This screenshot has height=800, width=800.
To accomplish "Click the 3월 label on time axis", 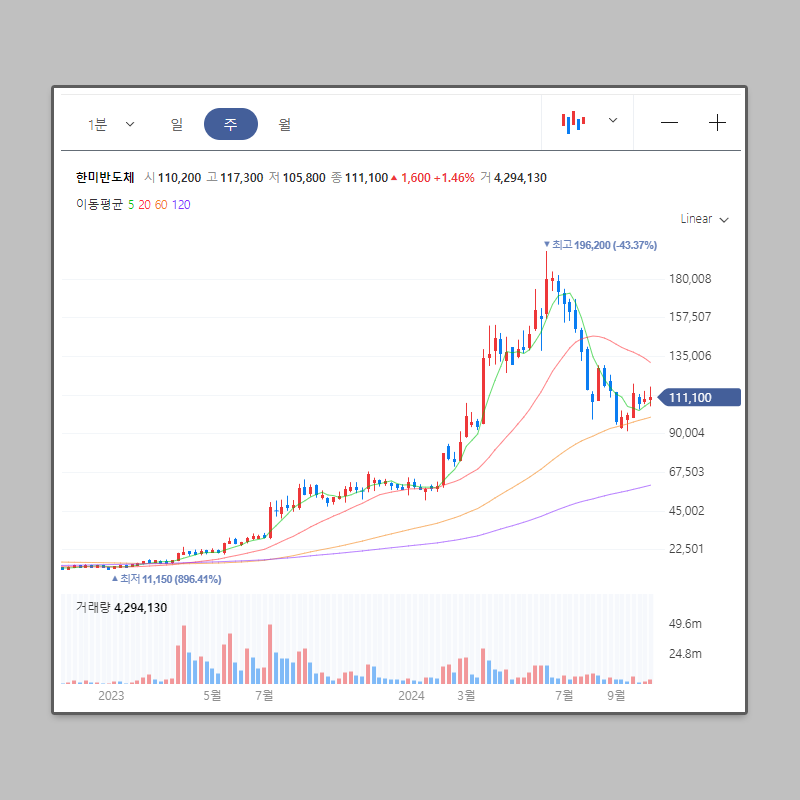I will click(466, 695).
